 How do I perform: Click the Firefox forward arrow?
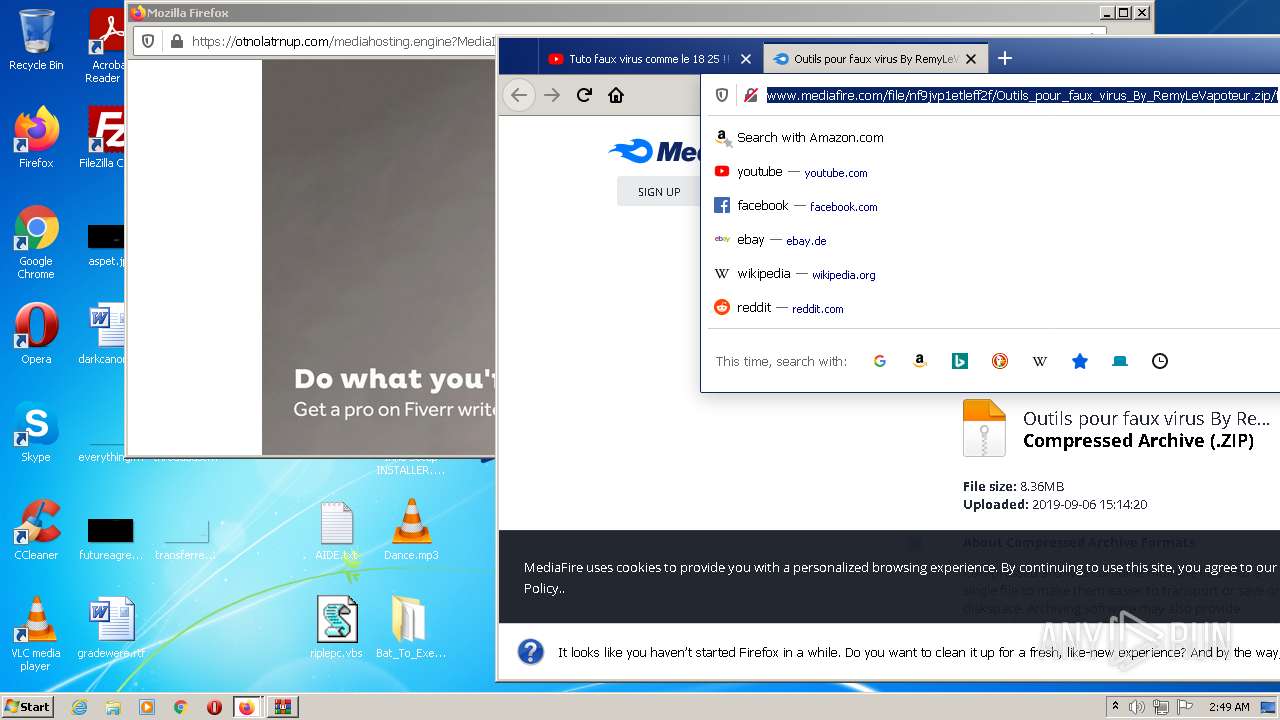(552, 95)
